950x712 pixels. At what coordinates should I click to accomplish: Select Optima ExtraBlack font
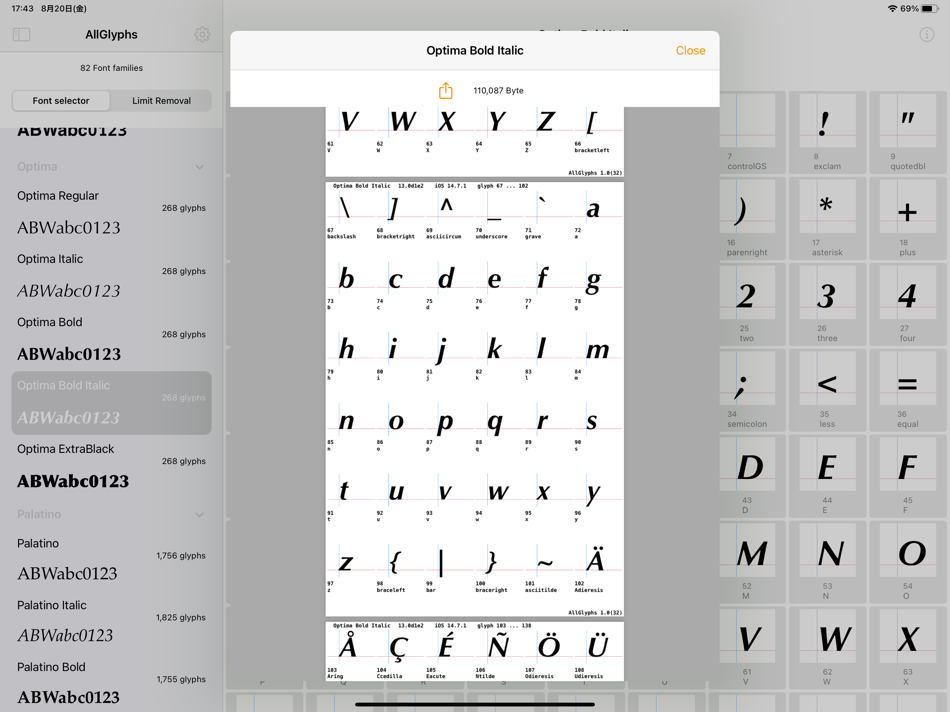pos(111,467)
